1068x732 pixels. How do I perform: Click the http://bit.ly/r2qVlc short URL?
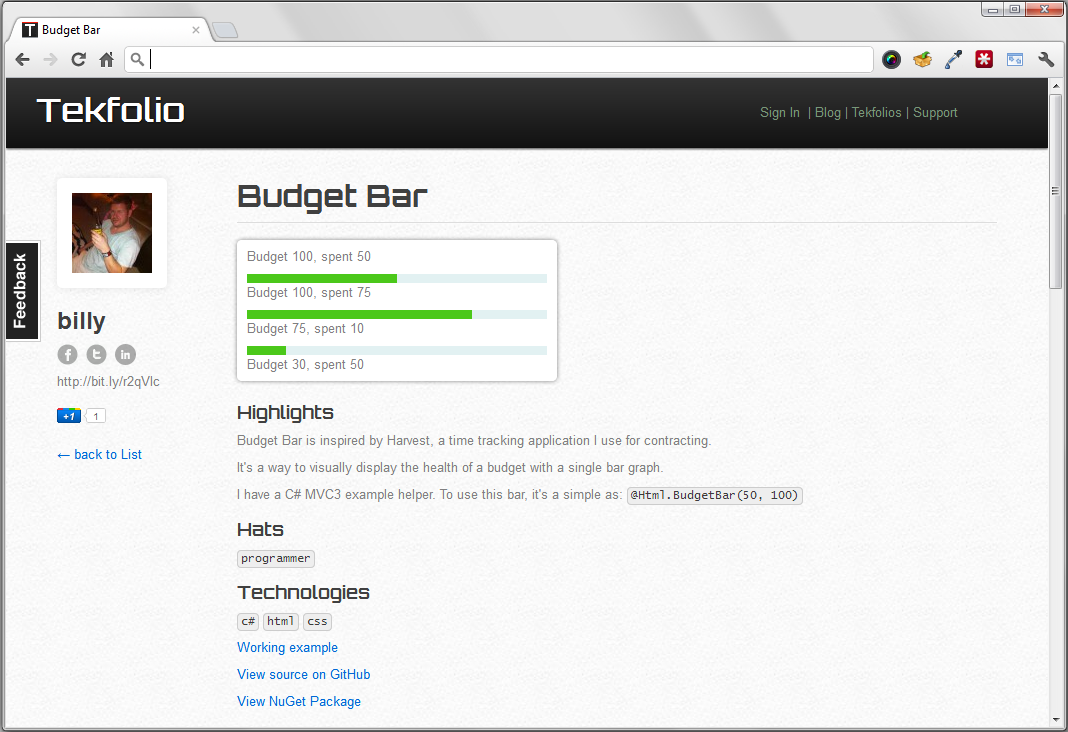point(108,381)
